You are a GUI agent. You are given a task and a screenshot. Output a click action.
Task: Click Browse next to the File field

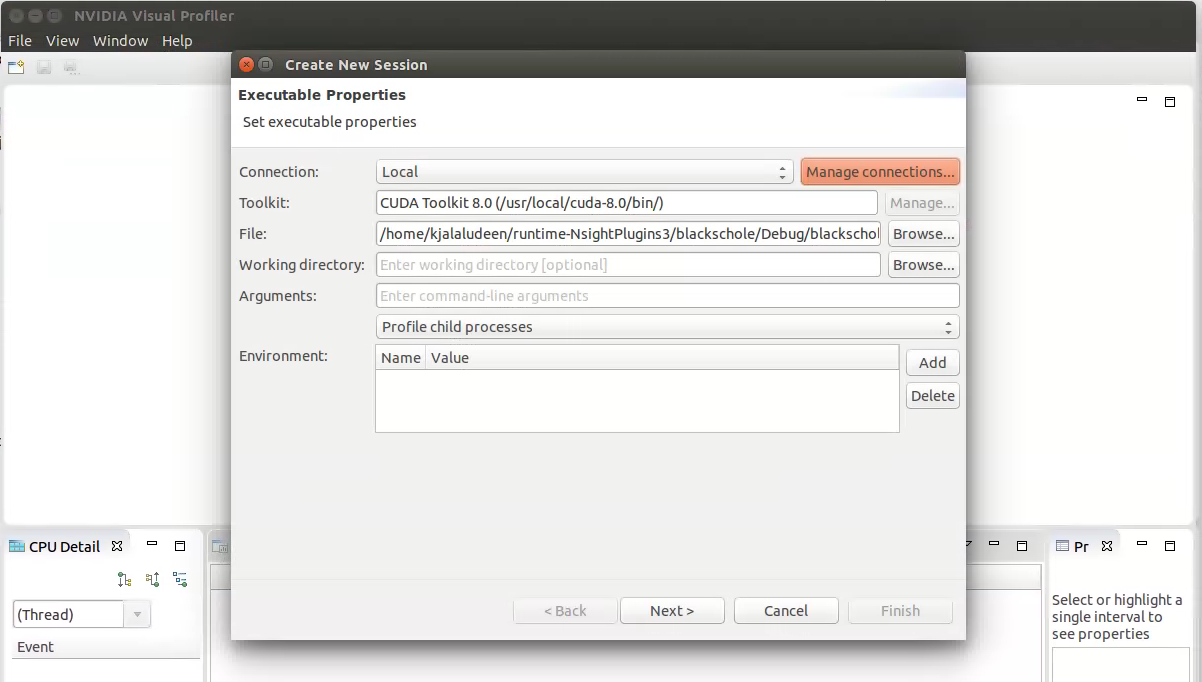coord(923,234)
